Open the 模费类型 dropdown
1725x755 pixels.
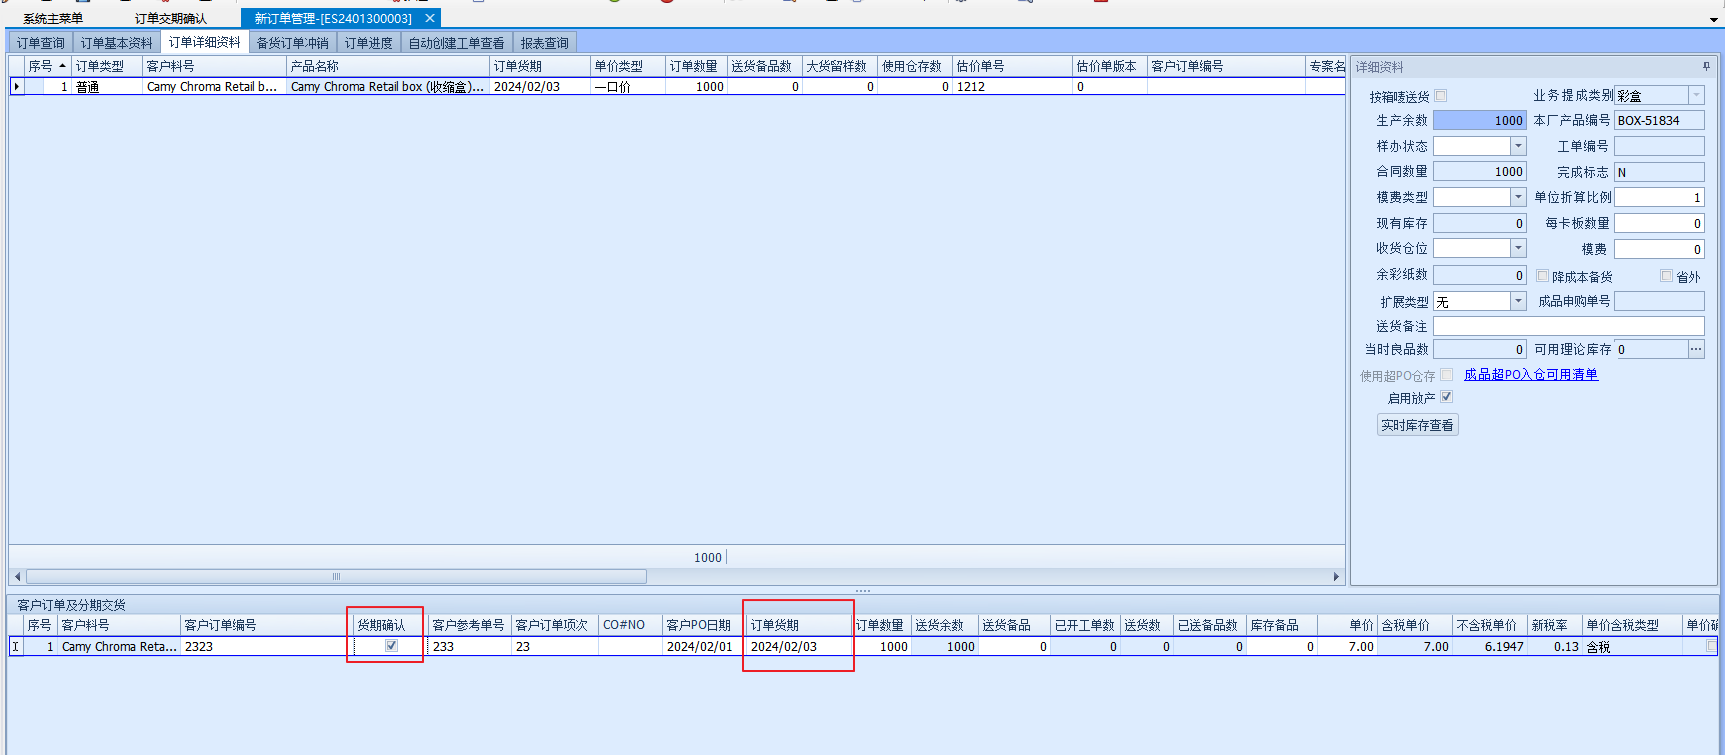(x=1518, y=197)
